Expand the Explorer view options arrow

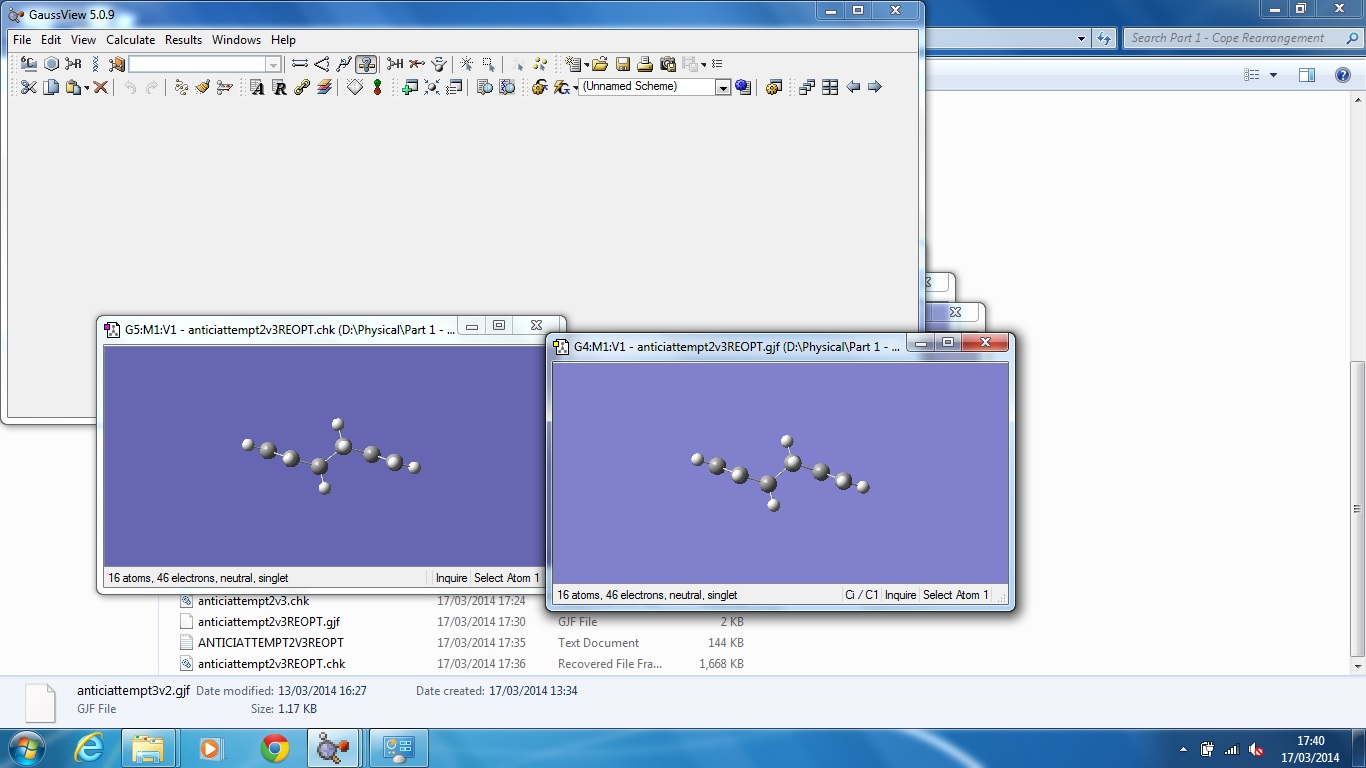pos(1273,75)
